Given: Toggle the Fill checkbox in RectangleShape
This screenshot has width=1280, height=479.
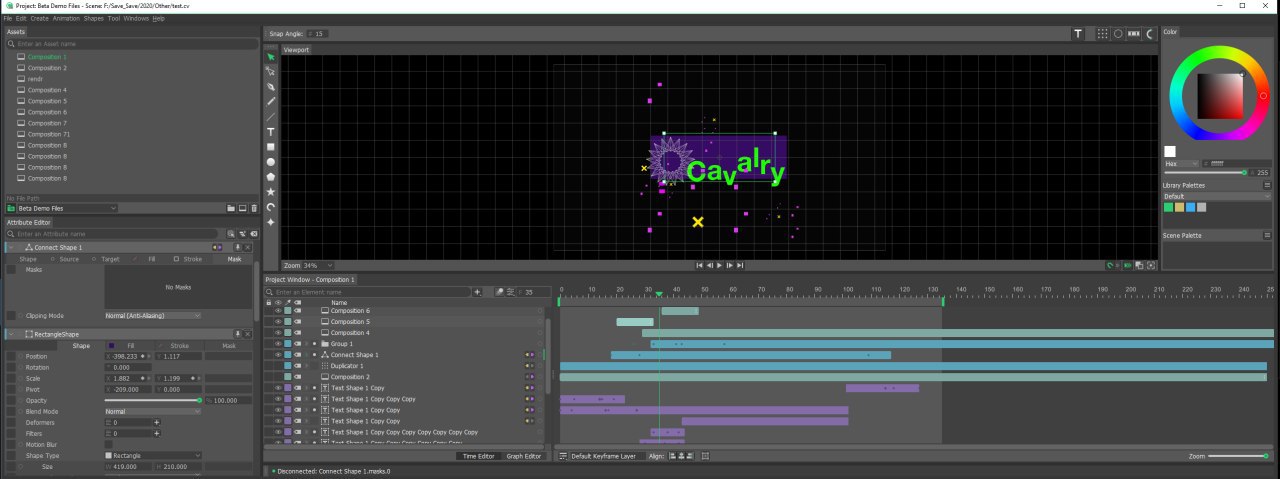Looking at the screenshot, I should (x=112, y=346).
